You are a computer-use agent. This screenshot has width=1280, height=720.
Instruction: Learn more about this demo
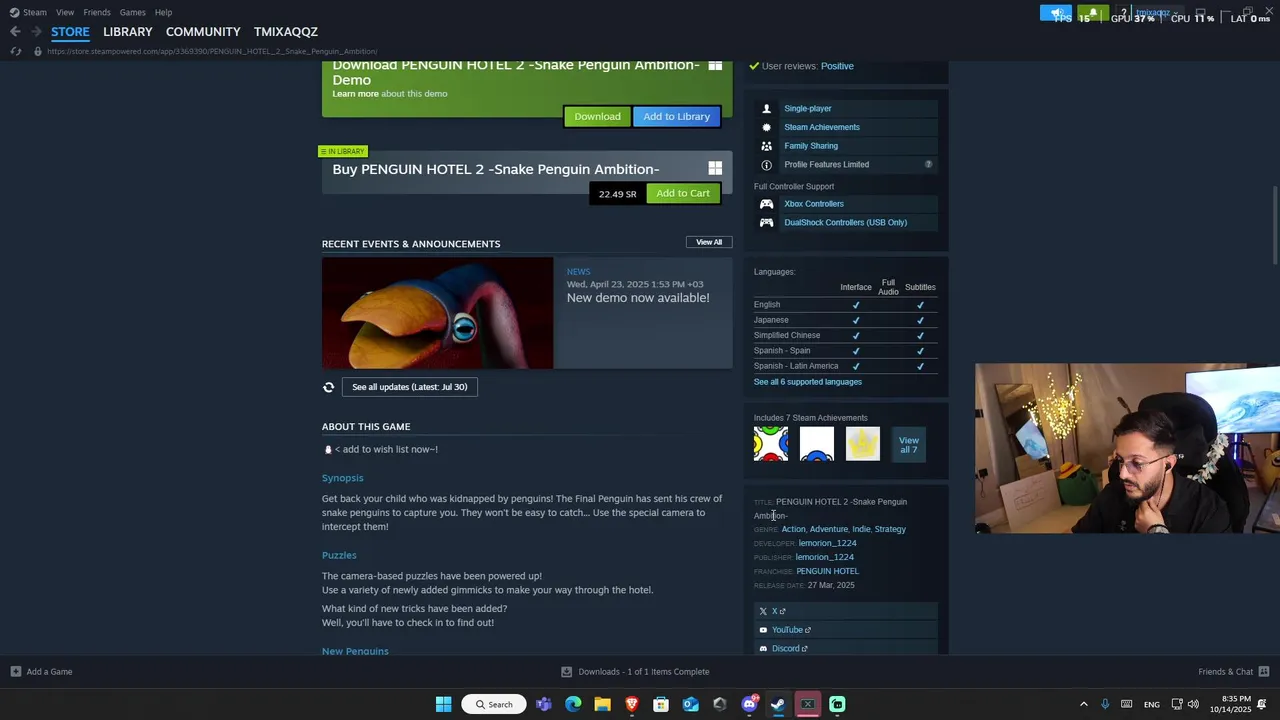355,94
